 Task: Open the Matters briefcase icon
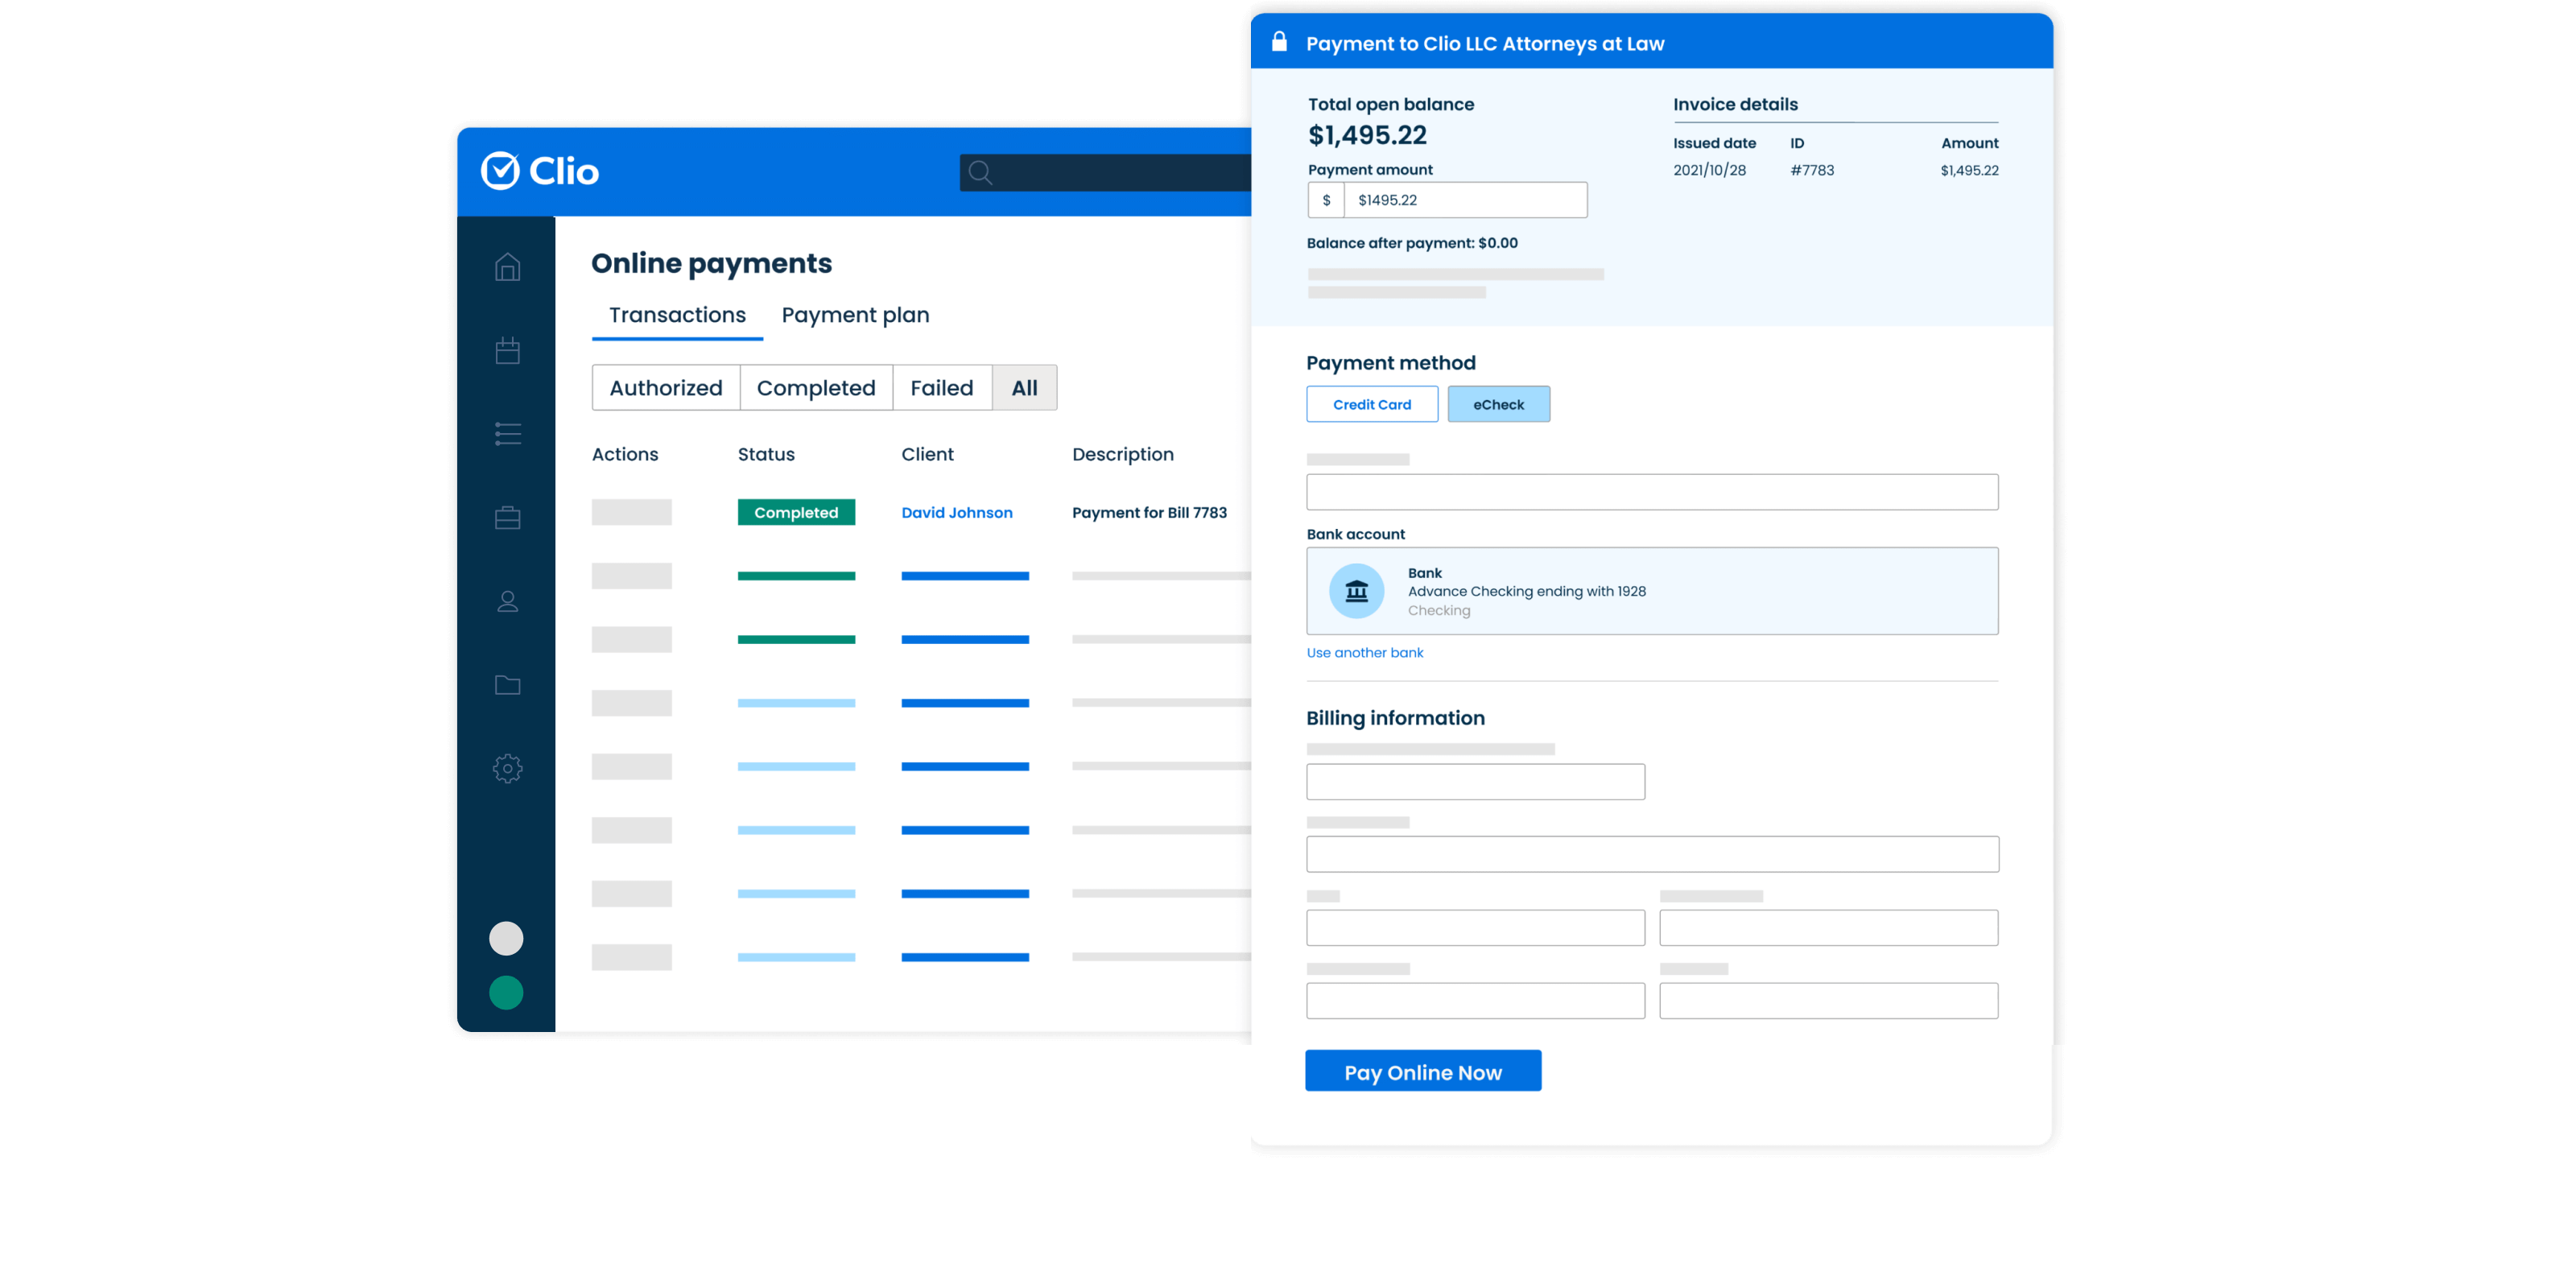pos(507,518)
